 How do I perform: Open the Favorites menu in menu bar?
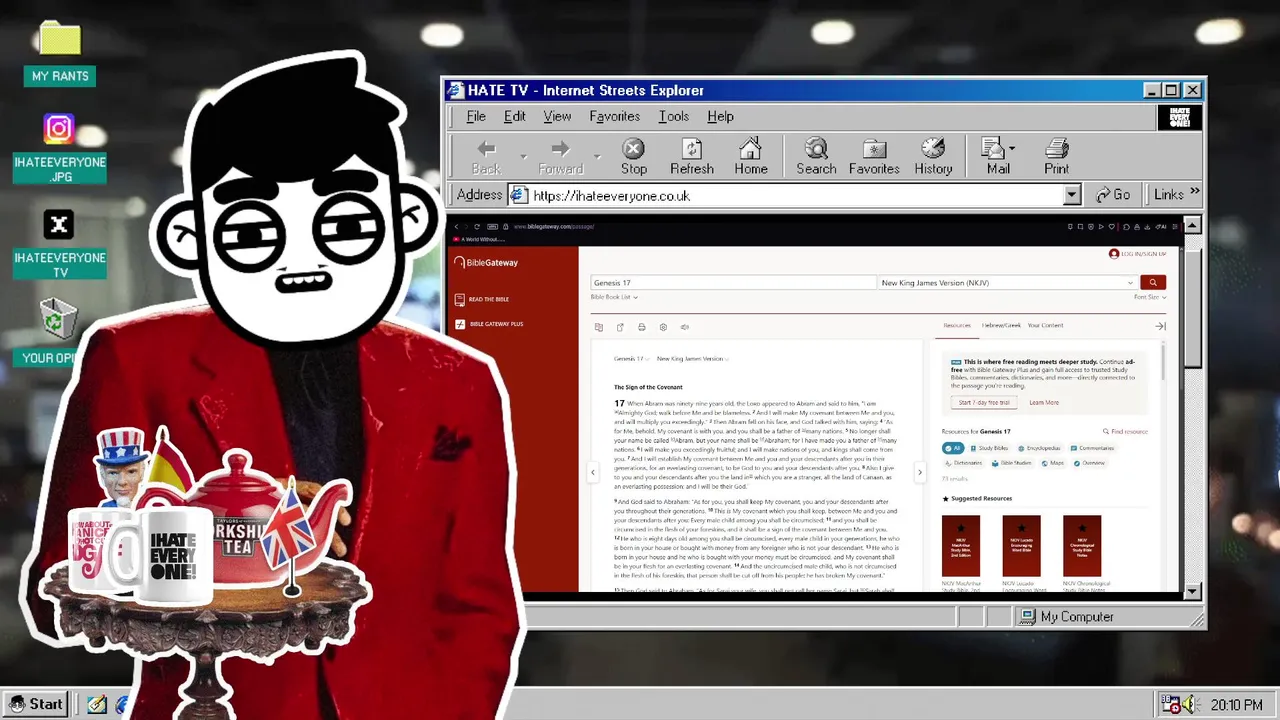click(614, 117)
